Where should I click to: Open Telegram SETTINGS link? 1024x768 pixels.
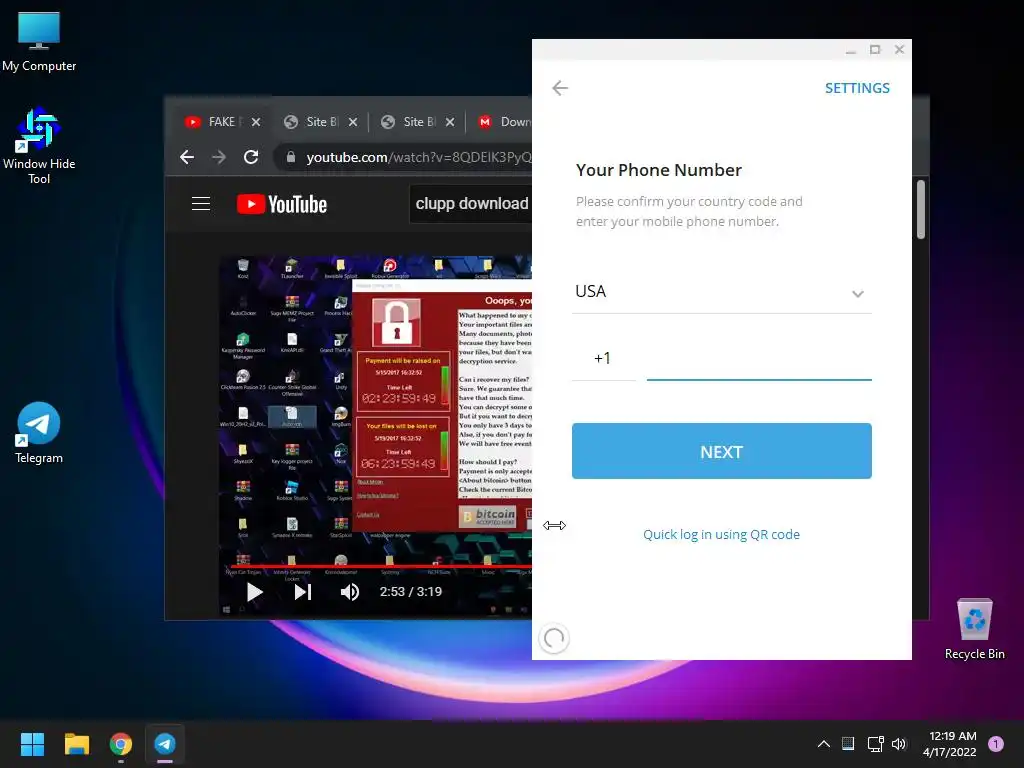coord(857,88)
